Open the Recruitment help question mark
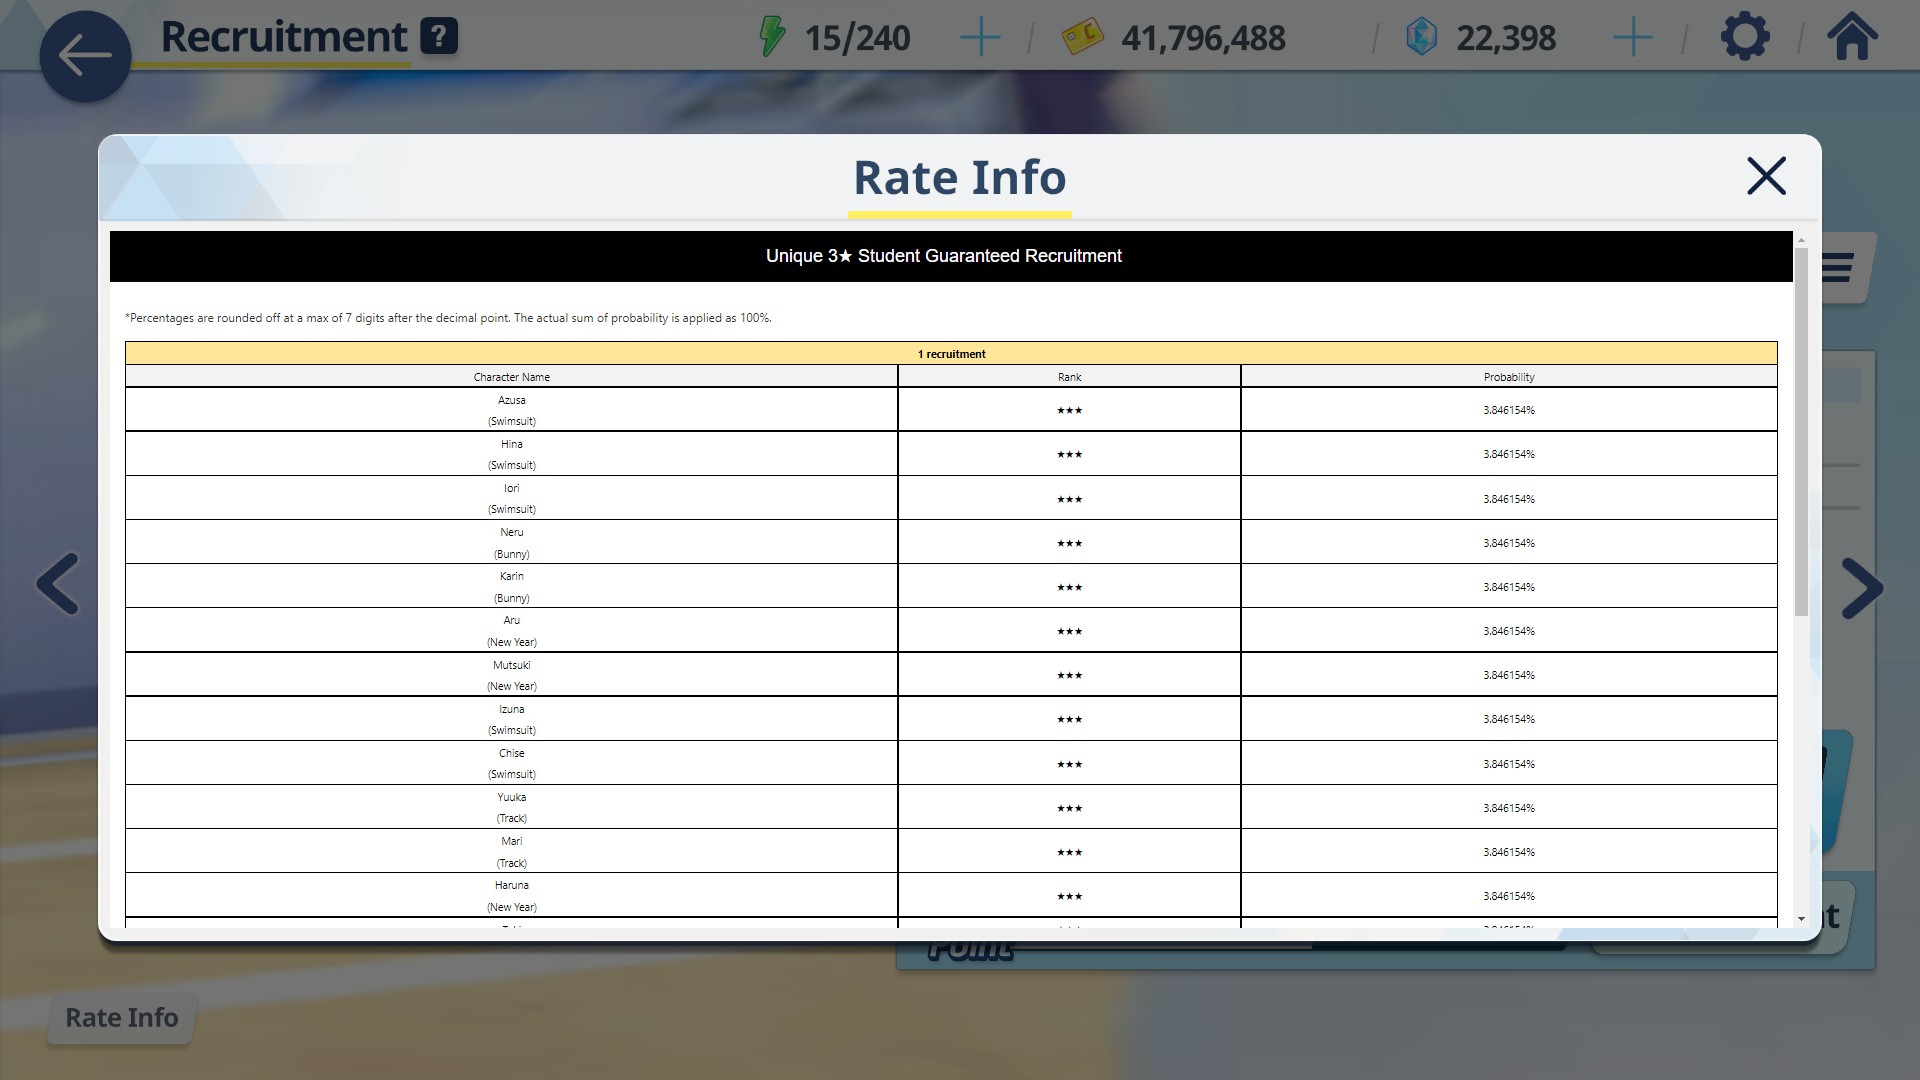 coord(439,37)
